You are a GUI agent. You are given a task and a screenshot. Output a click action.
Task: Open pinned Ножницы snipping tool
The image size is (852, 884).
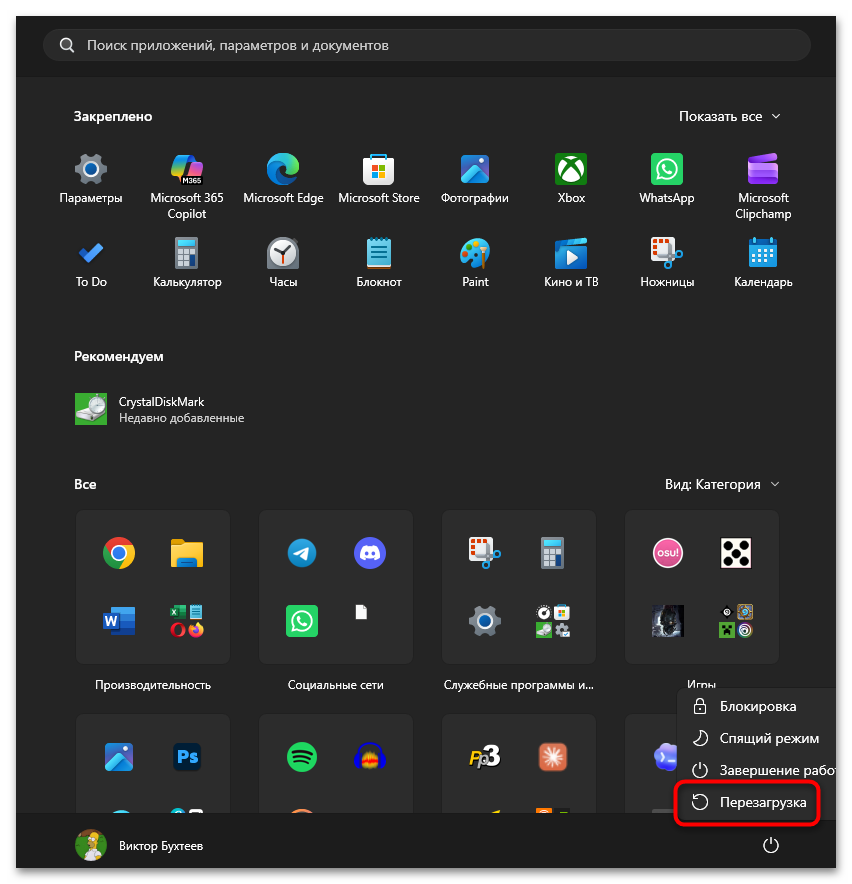pyautogui.click(x=666, y=263)
